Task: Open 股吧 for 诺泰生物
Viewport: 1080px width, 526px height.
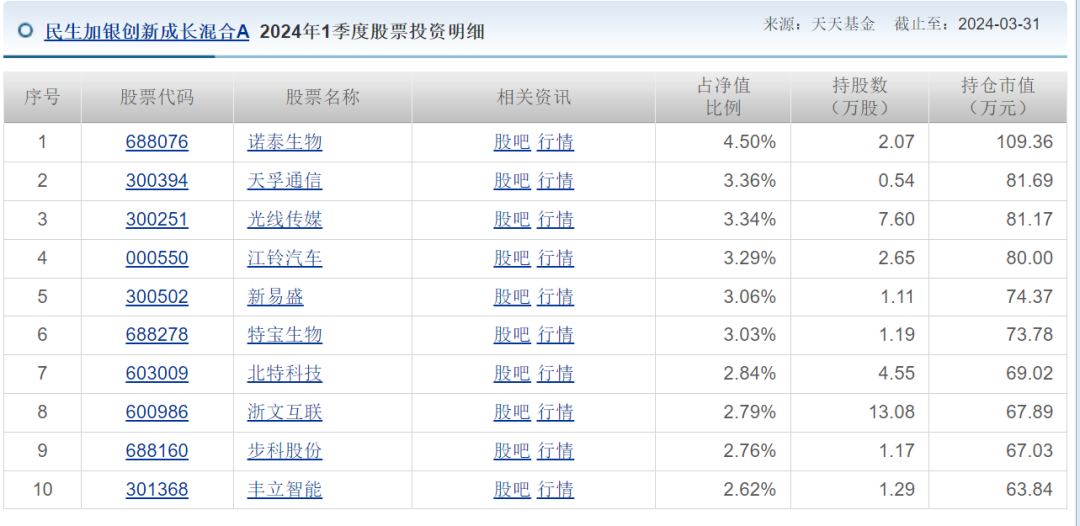Action: coord(512,143)
